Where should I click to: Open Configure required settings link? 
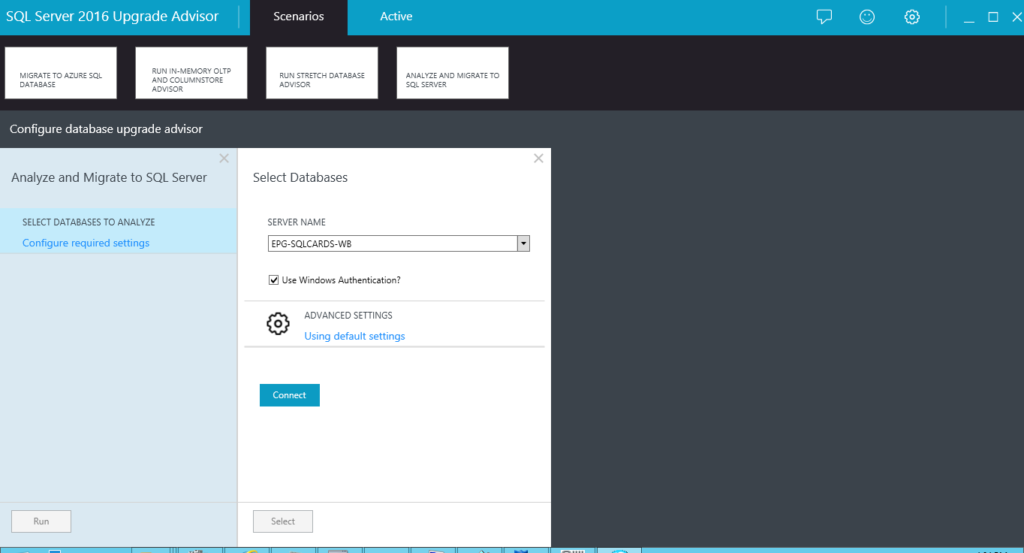[86, 243]
